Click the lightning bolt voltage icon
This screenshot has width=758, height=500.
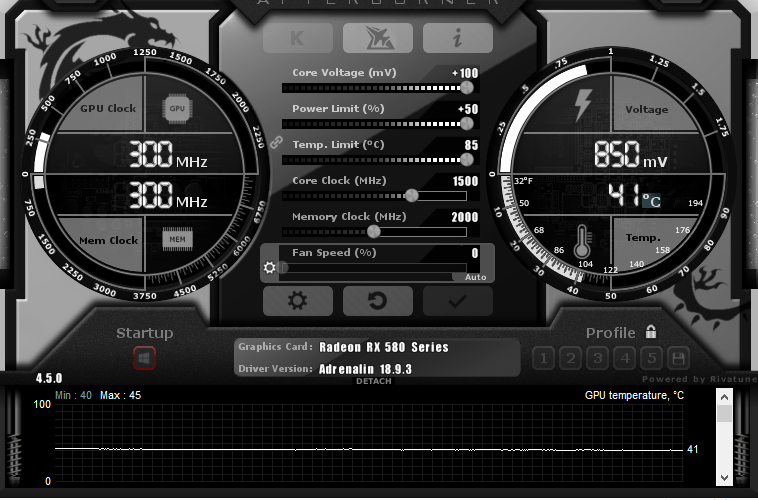[x=583, y=105]
